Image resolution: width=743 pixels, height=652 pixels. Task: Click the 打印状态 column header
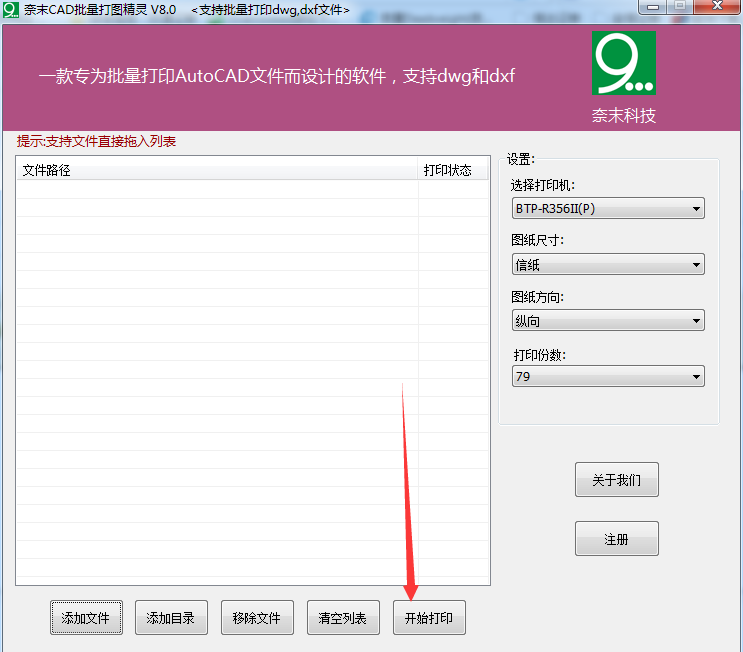pyautogui.click(x=453, y=170)
